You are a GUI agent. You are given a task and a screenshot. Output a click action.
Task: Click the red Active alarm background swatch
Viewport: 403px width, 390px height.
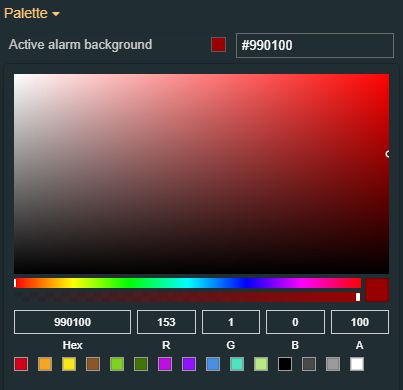point(218,45)
